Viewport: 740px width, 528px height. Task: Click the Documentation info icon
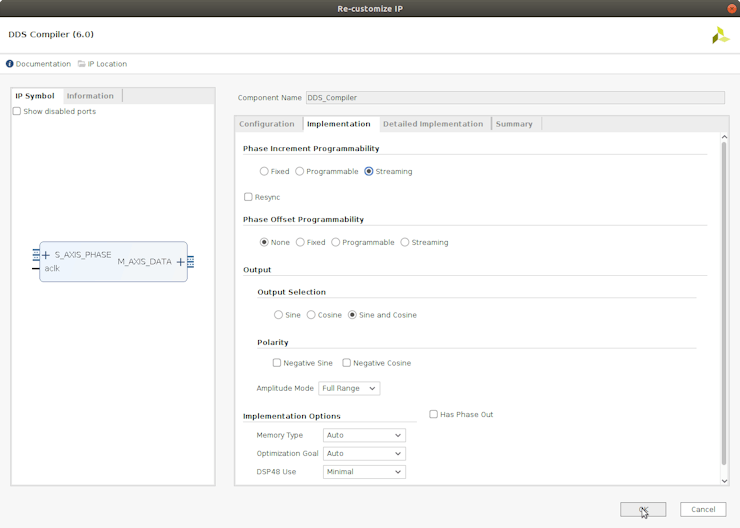tap(9, 64)
